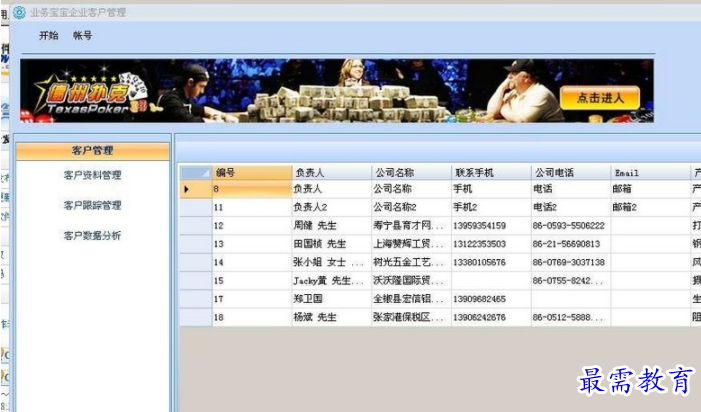Screen dimensions: 701x412
Task: Click mobile number 13122353503
Action: 491,244
